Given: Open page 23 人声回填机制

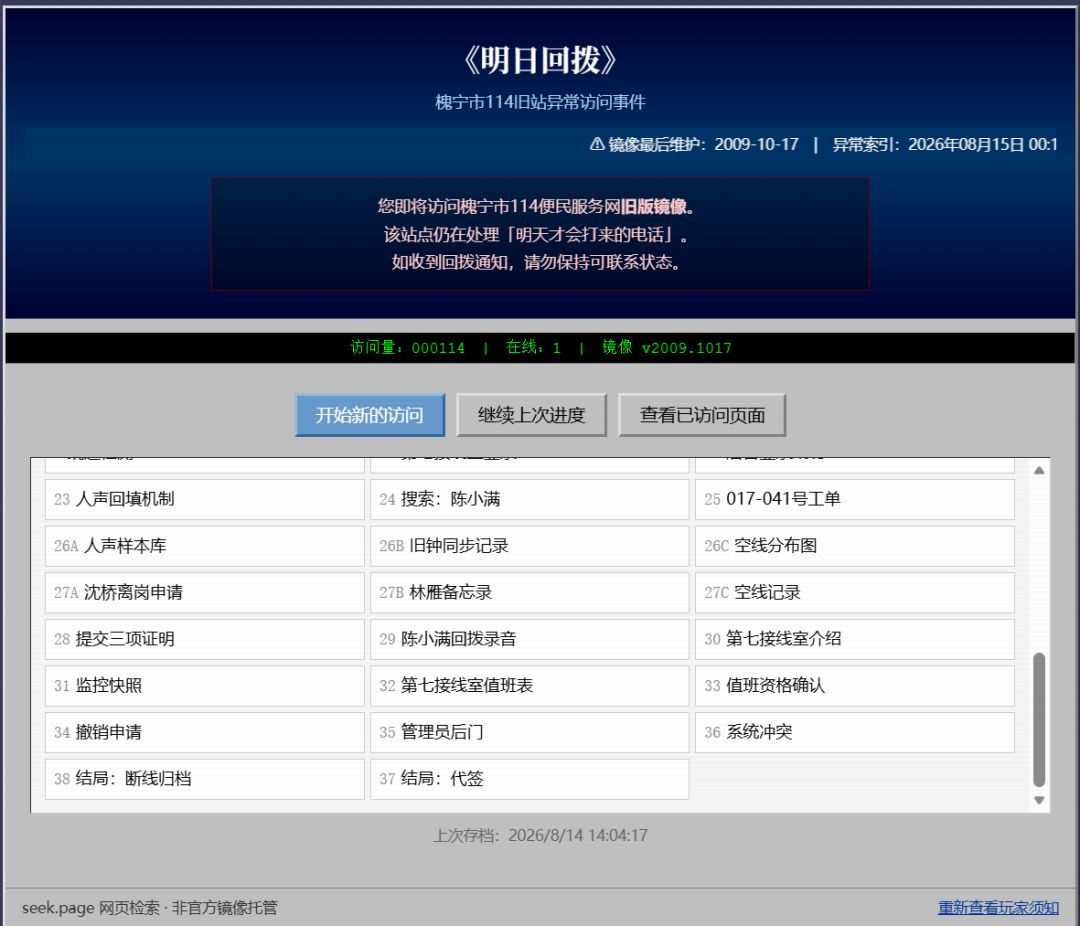Looking at the screenshot, I should [205, 500].
